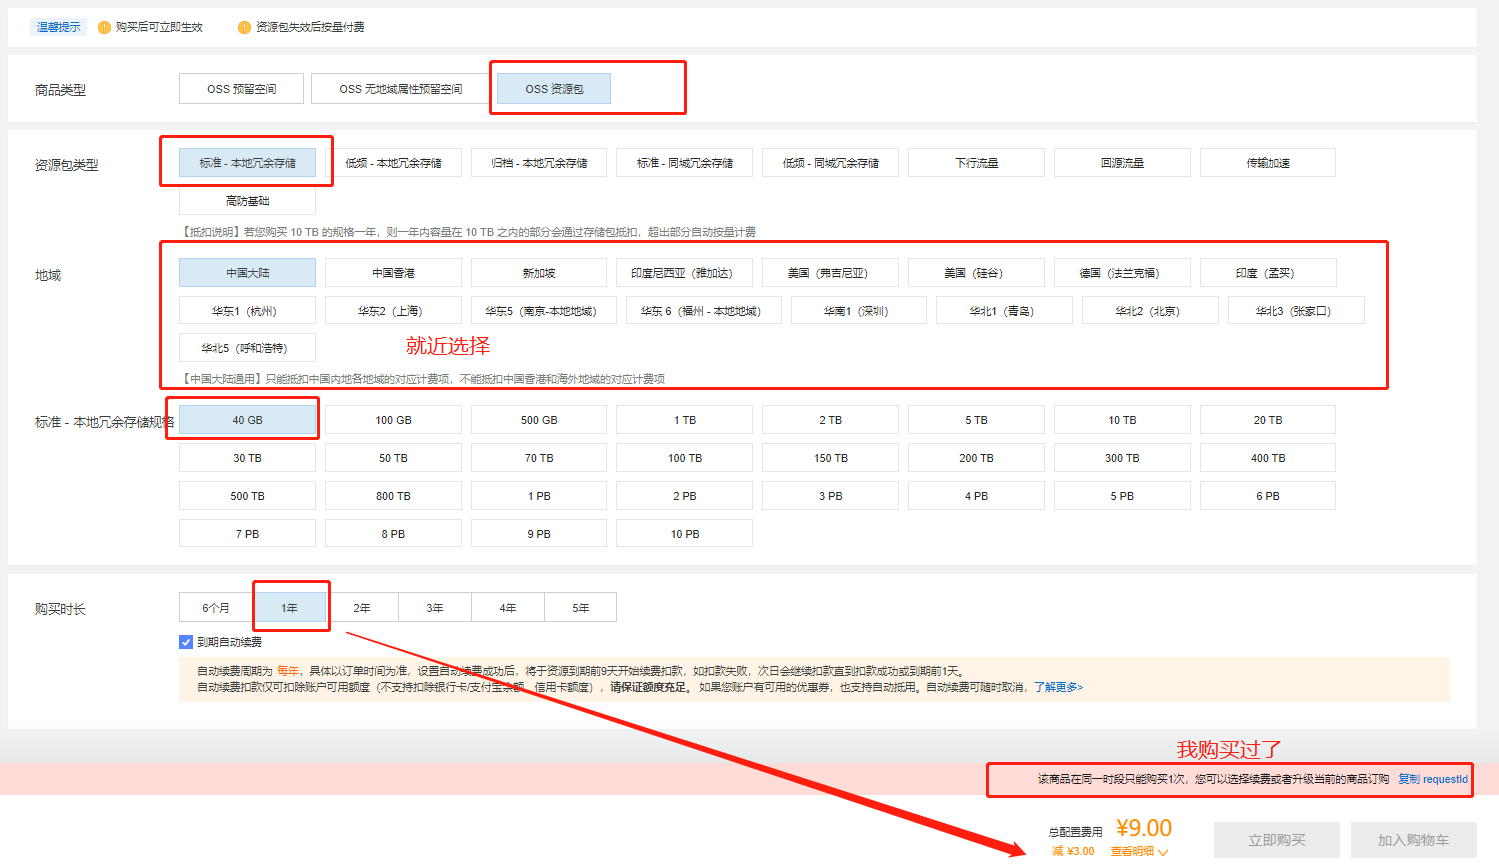Image resolution: width=1499 pixels, height=868 pixels.
Task: Pick 华东2（上海） region
Action: (x=393, y=311)
